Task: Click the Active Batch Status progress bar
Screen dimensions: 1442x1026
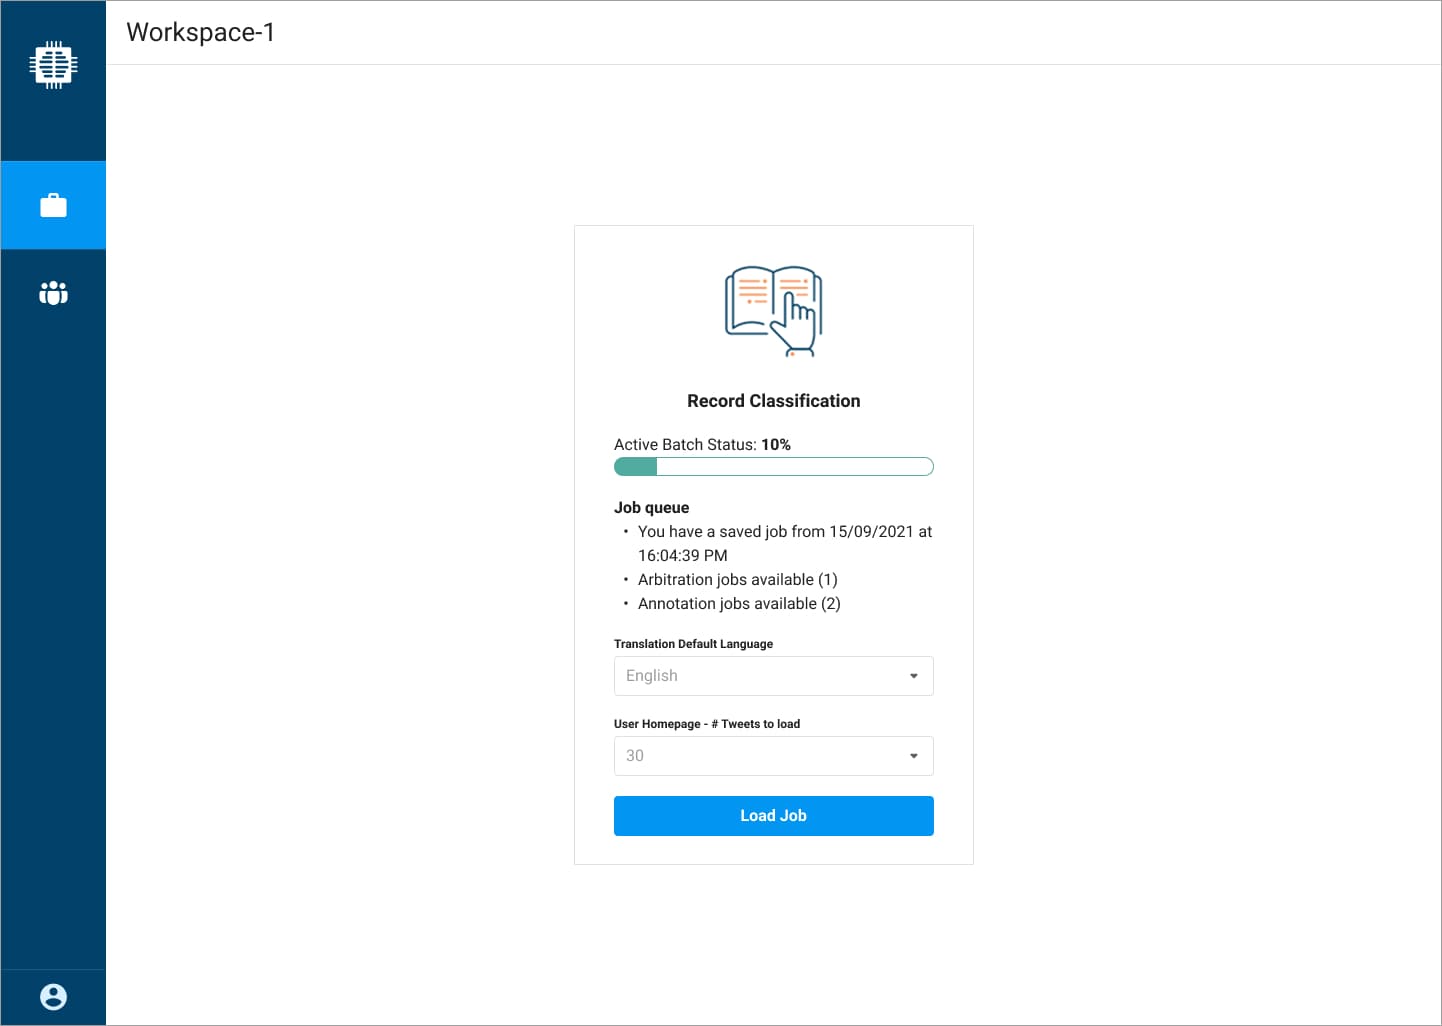Action: click(x=773, y=466)
